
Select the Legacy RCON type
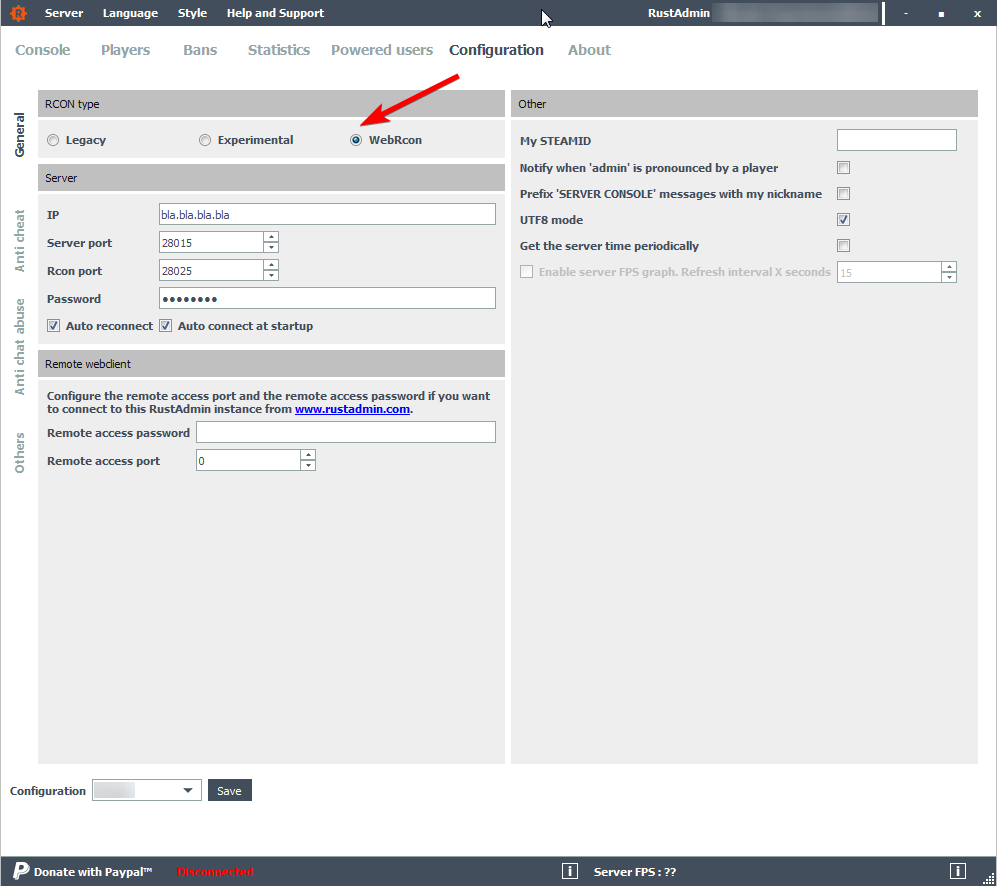(x=53, y=140)
